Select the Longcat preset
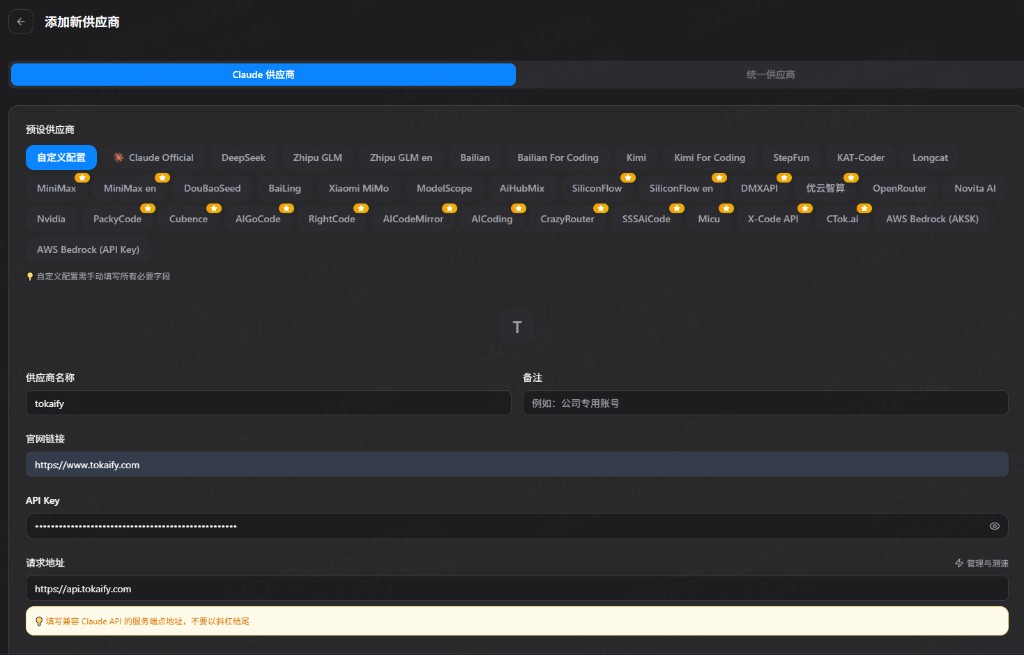This screenshot has height=655, width=1024. click(x=930, y=157)
